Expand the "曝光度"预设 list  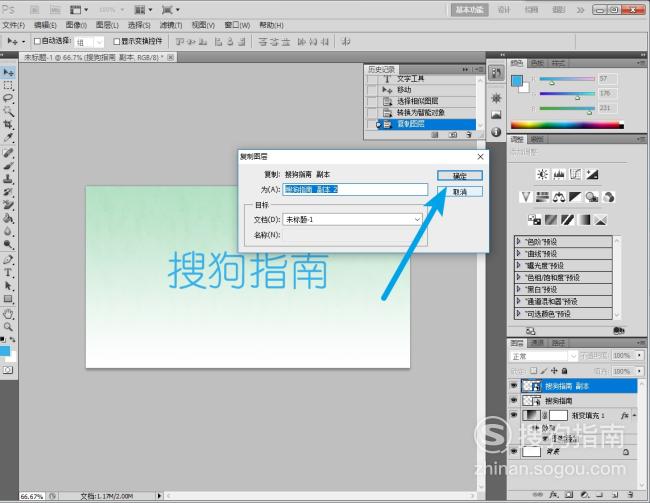pos(518,265)
